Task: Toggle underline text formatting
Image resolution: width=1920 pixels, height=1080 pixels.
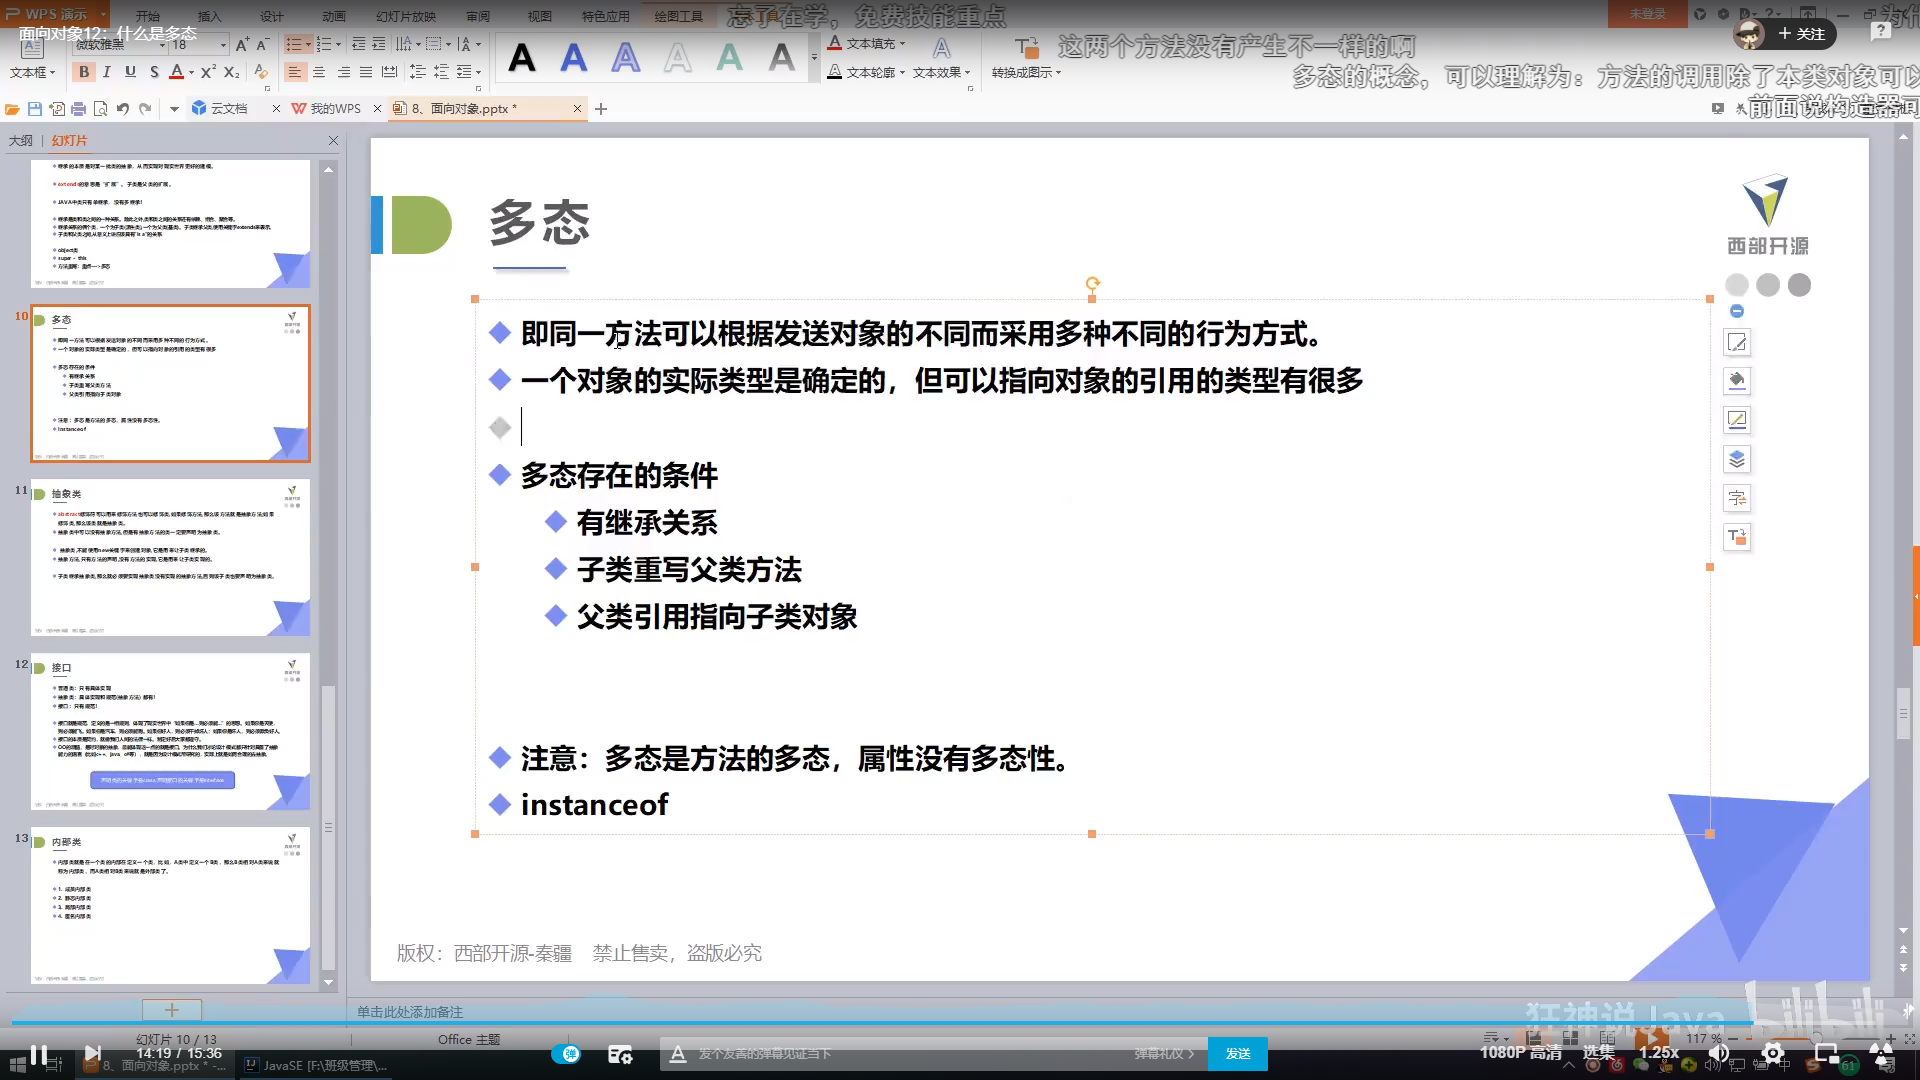Action: [130, 72]
